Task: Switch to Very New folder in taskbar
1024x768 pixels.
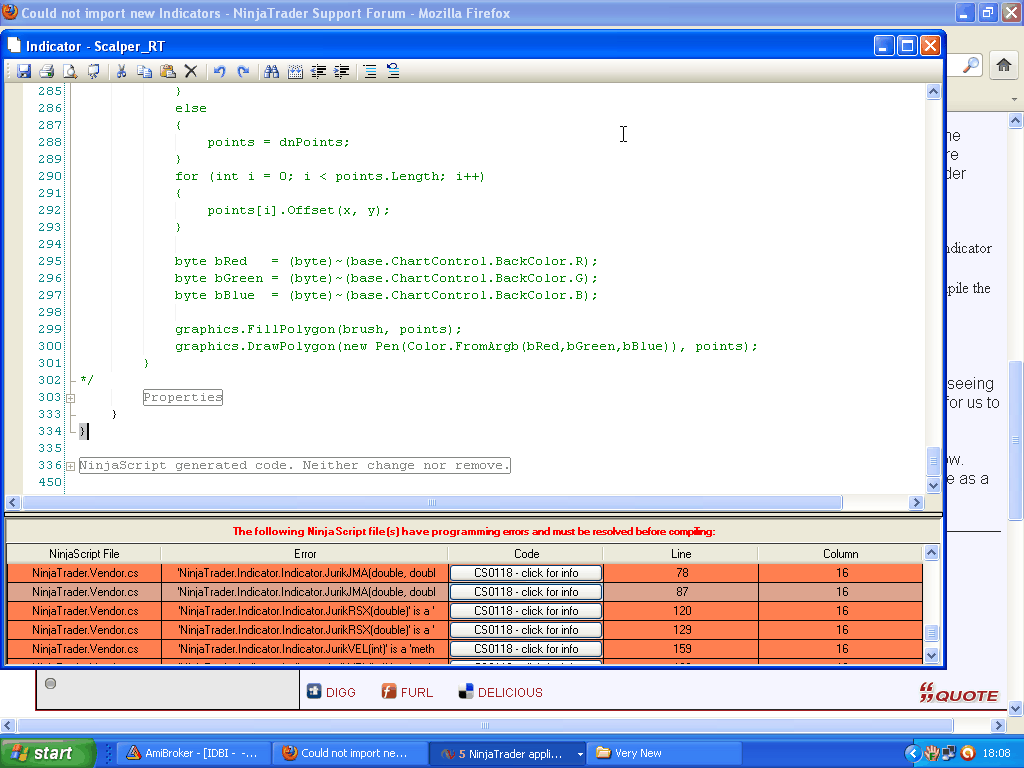Action: click(664, 753)
